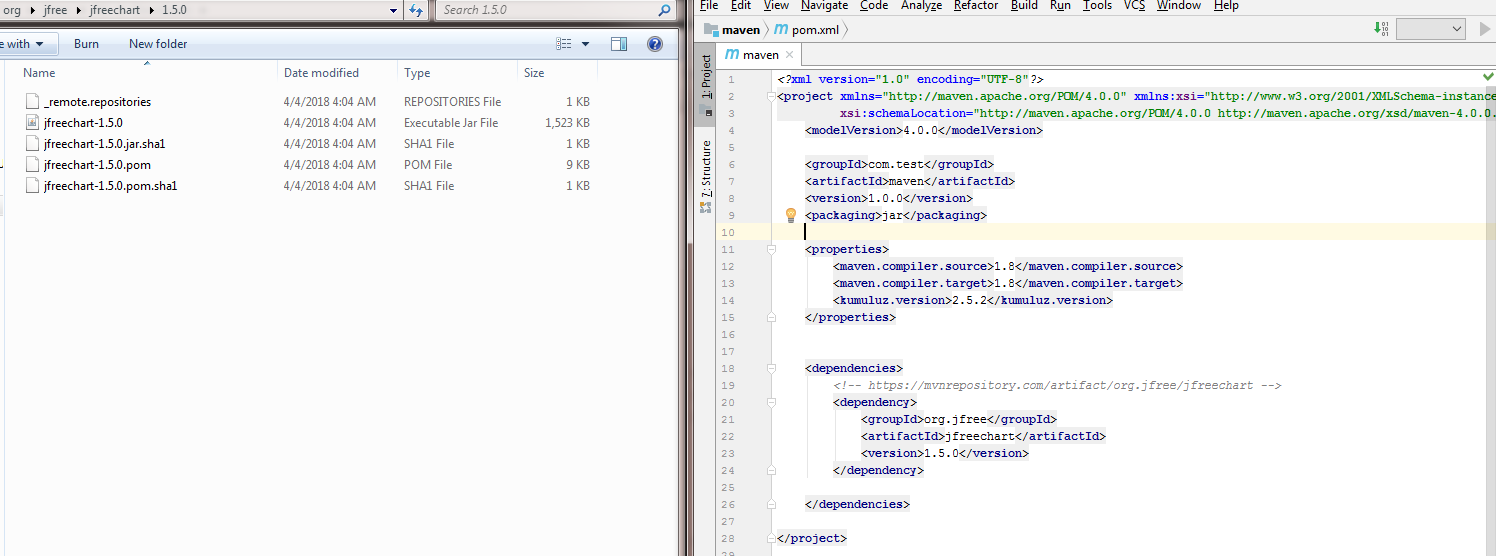Open the run configuration dropdown
Screen dimensions: 1496x556
click(x=1430, y=29)
